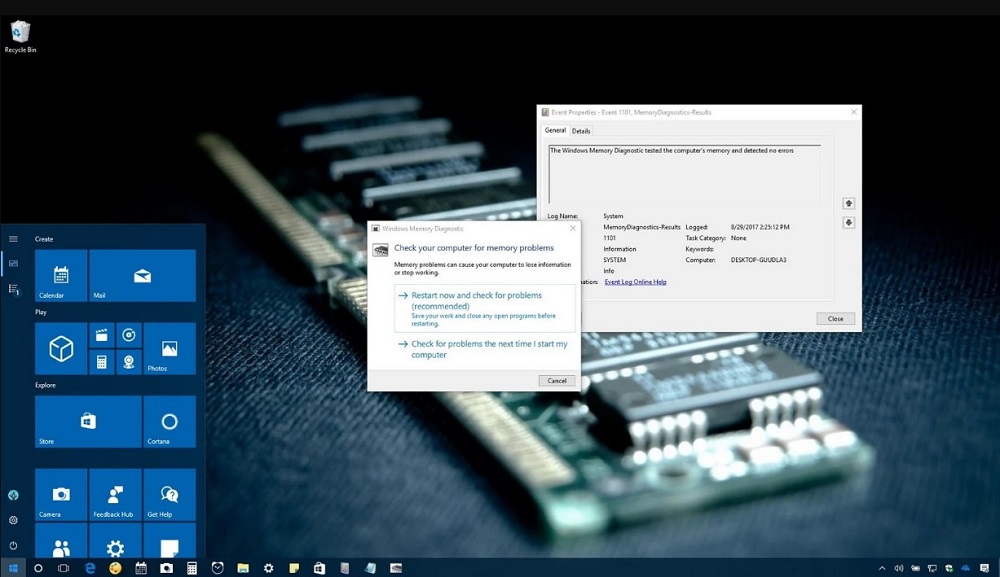Open File Explorer from taskbar
Viewport: 1000px width, 577px height.
(x=243, y=568)
